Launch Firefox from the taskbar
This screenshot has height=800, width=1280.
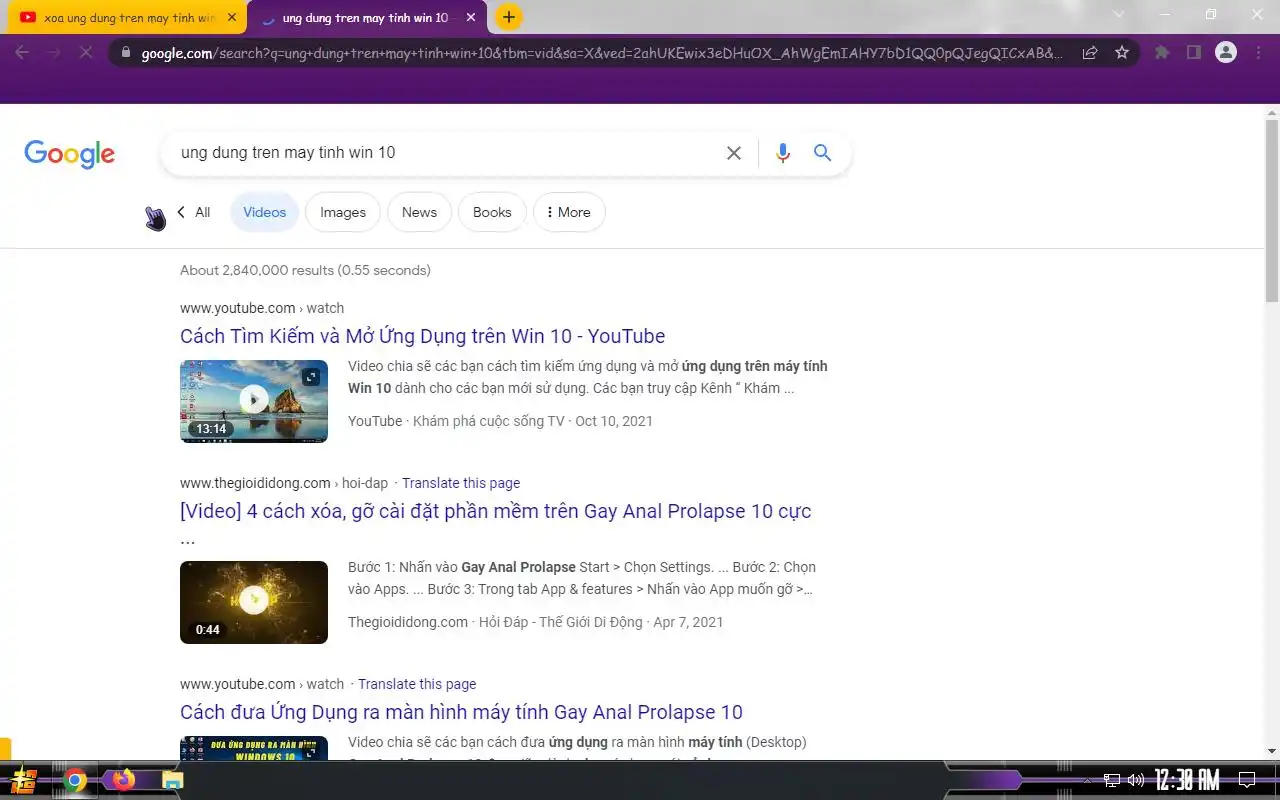point(123,779)
